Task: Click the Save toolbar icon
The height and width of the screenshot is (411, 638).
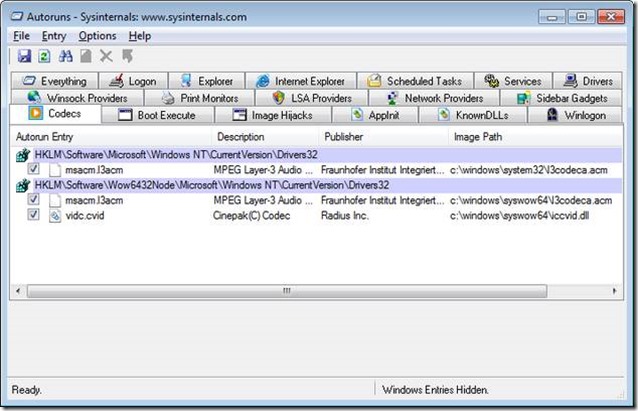Action: (x=24, y=56)
